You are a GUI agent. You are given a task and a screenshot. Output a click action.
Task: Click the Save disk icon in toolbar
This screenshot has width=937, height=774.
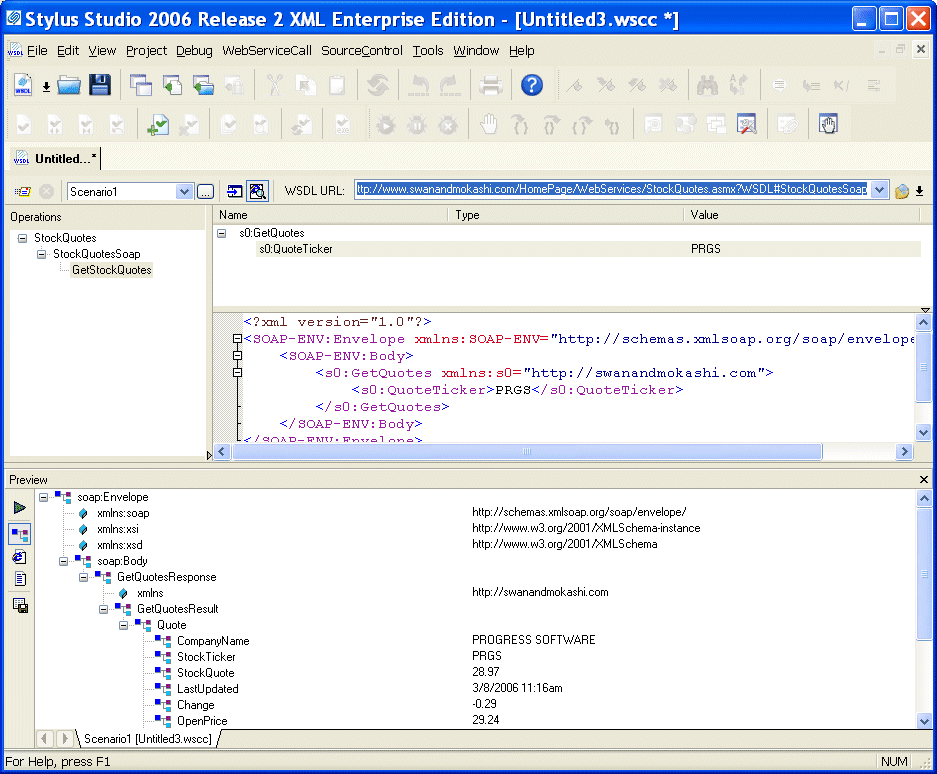(100, 86)
